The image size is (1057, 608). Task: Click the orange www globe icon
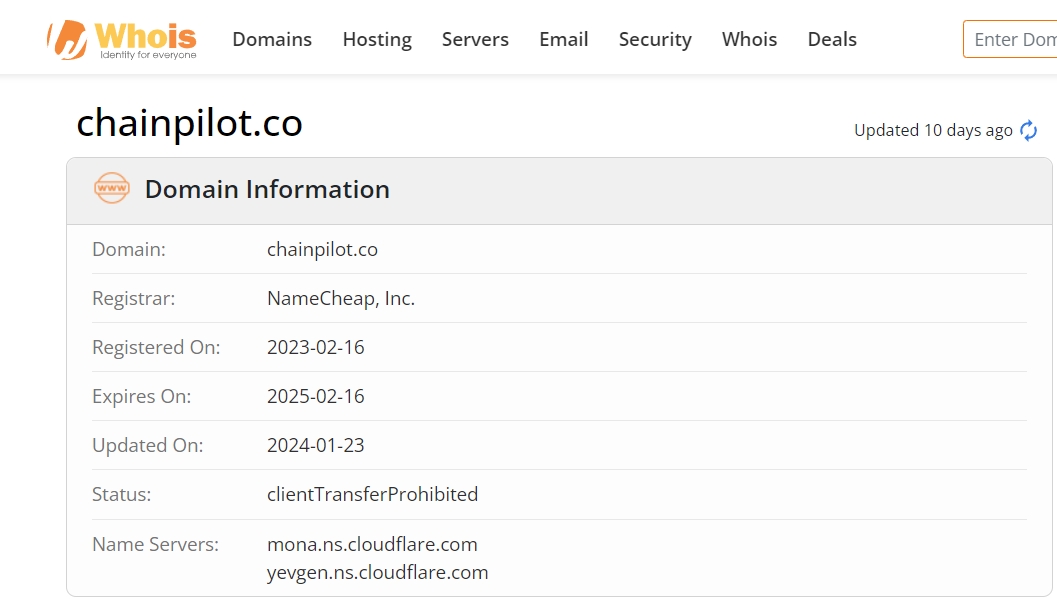(111, 188)
